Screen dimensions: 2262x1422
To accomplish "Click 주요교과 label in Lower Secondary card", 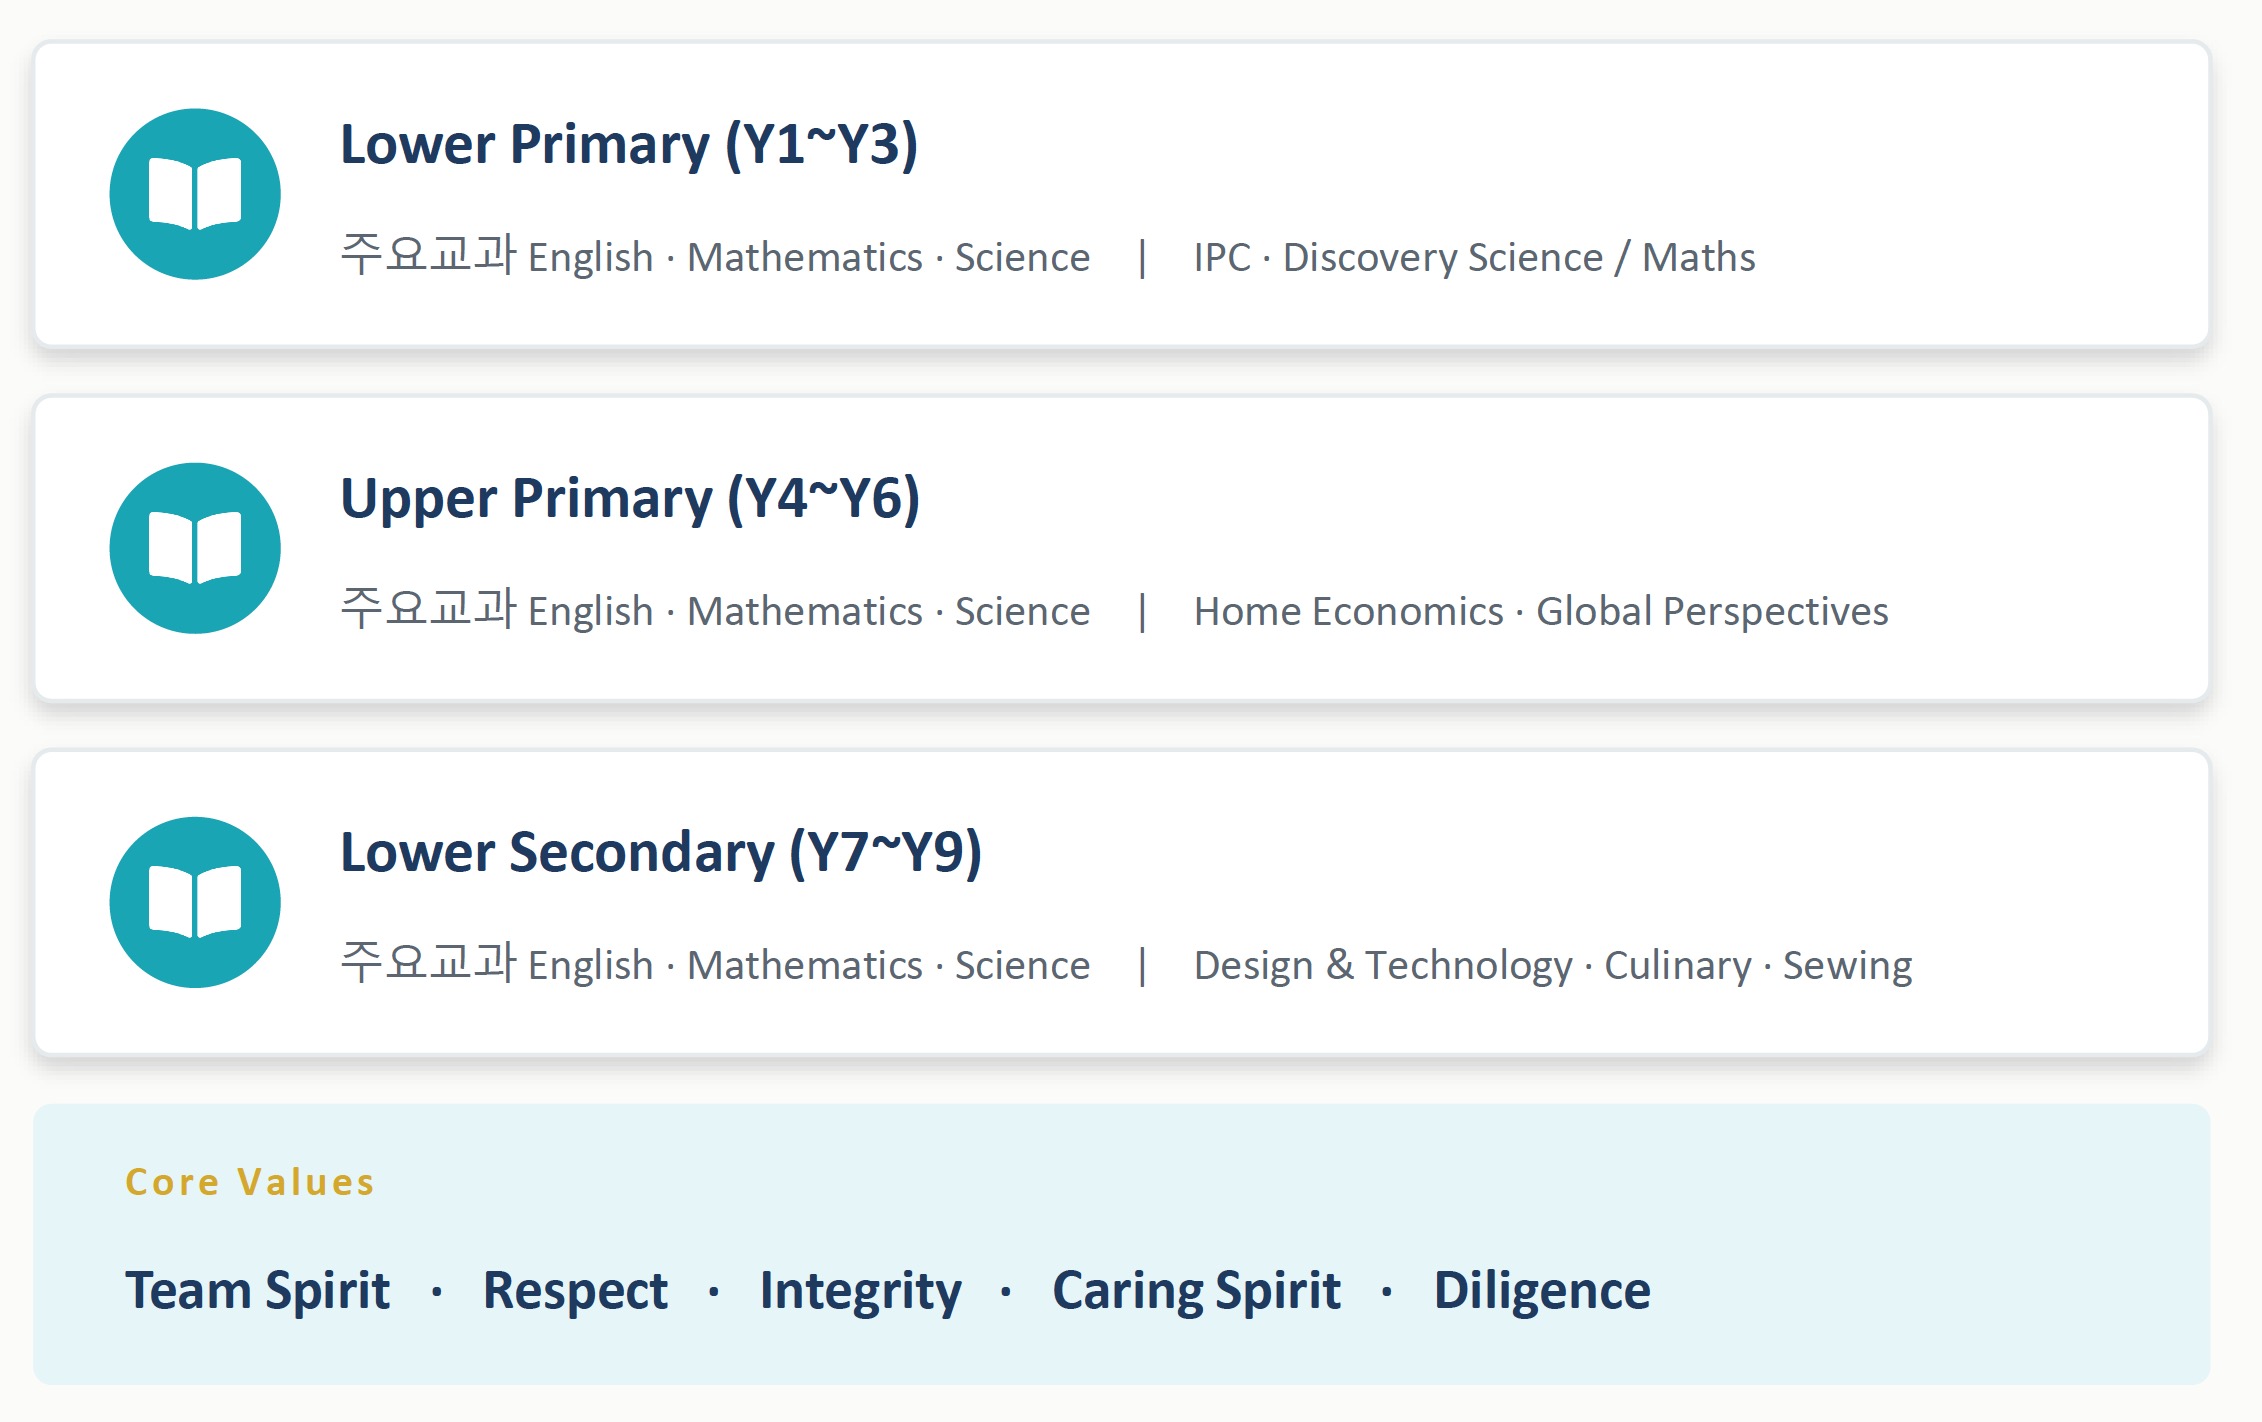I will point(428,962).
